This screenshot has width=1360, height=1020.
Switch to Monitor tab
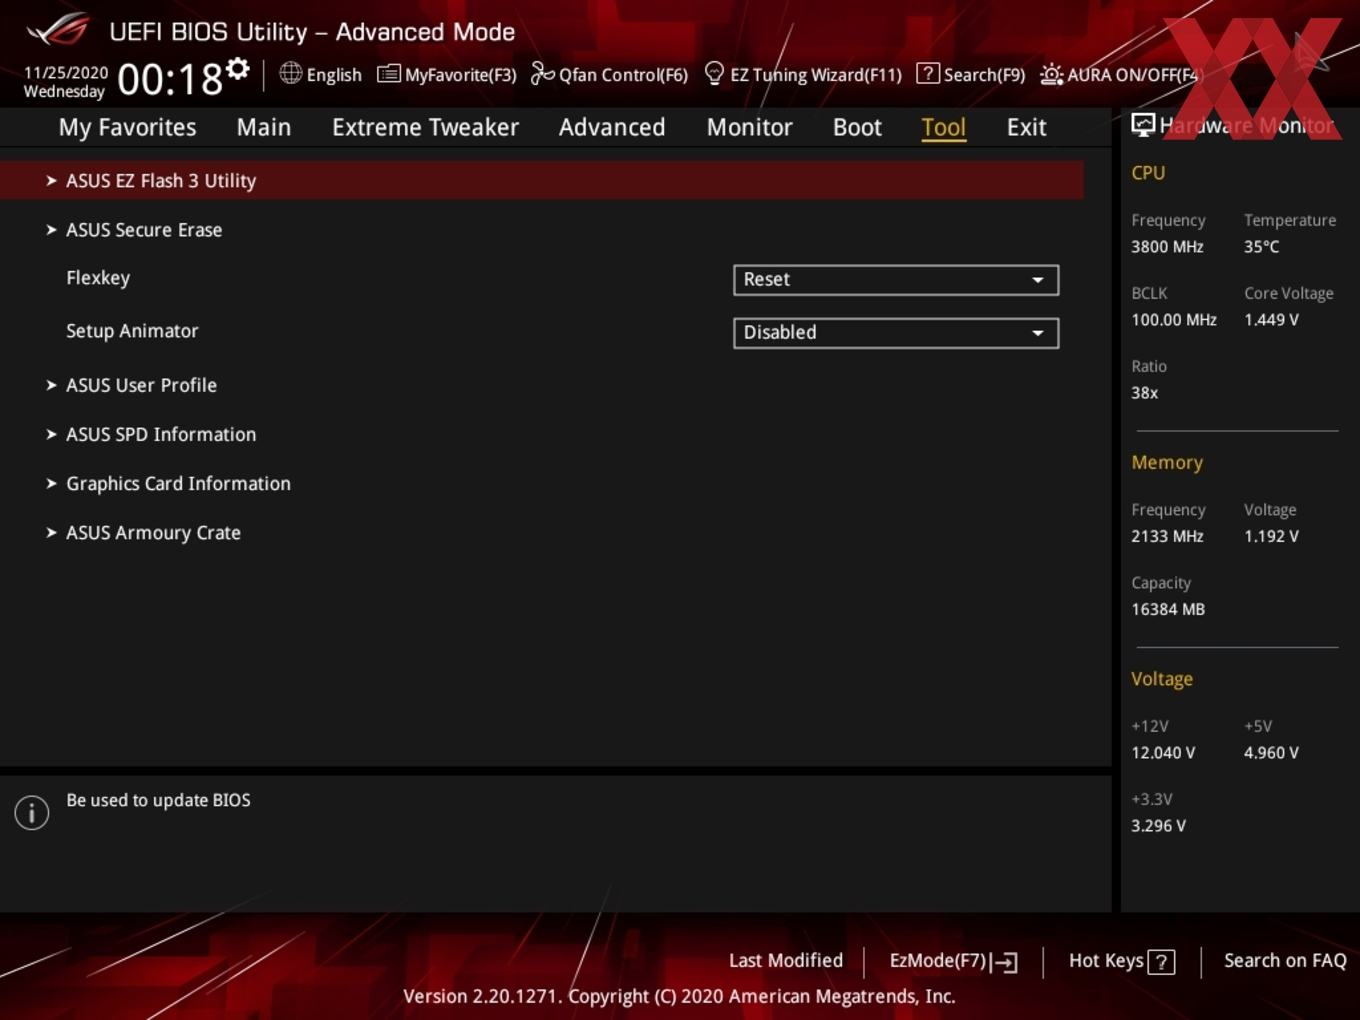pyautogui.click(x=749, y=127)
